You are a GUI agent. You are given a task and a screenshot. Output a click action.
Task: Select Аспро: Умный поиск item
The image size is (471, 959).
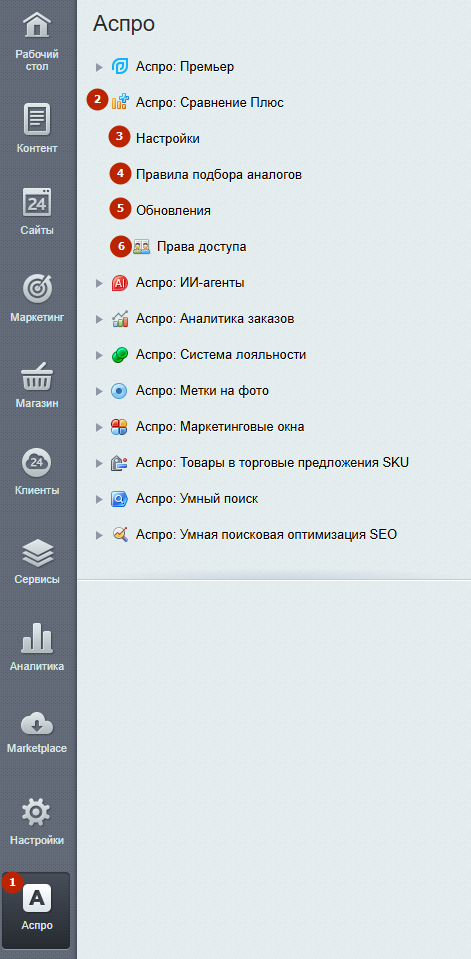point(197,499)
